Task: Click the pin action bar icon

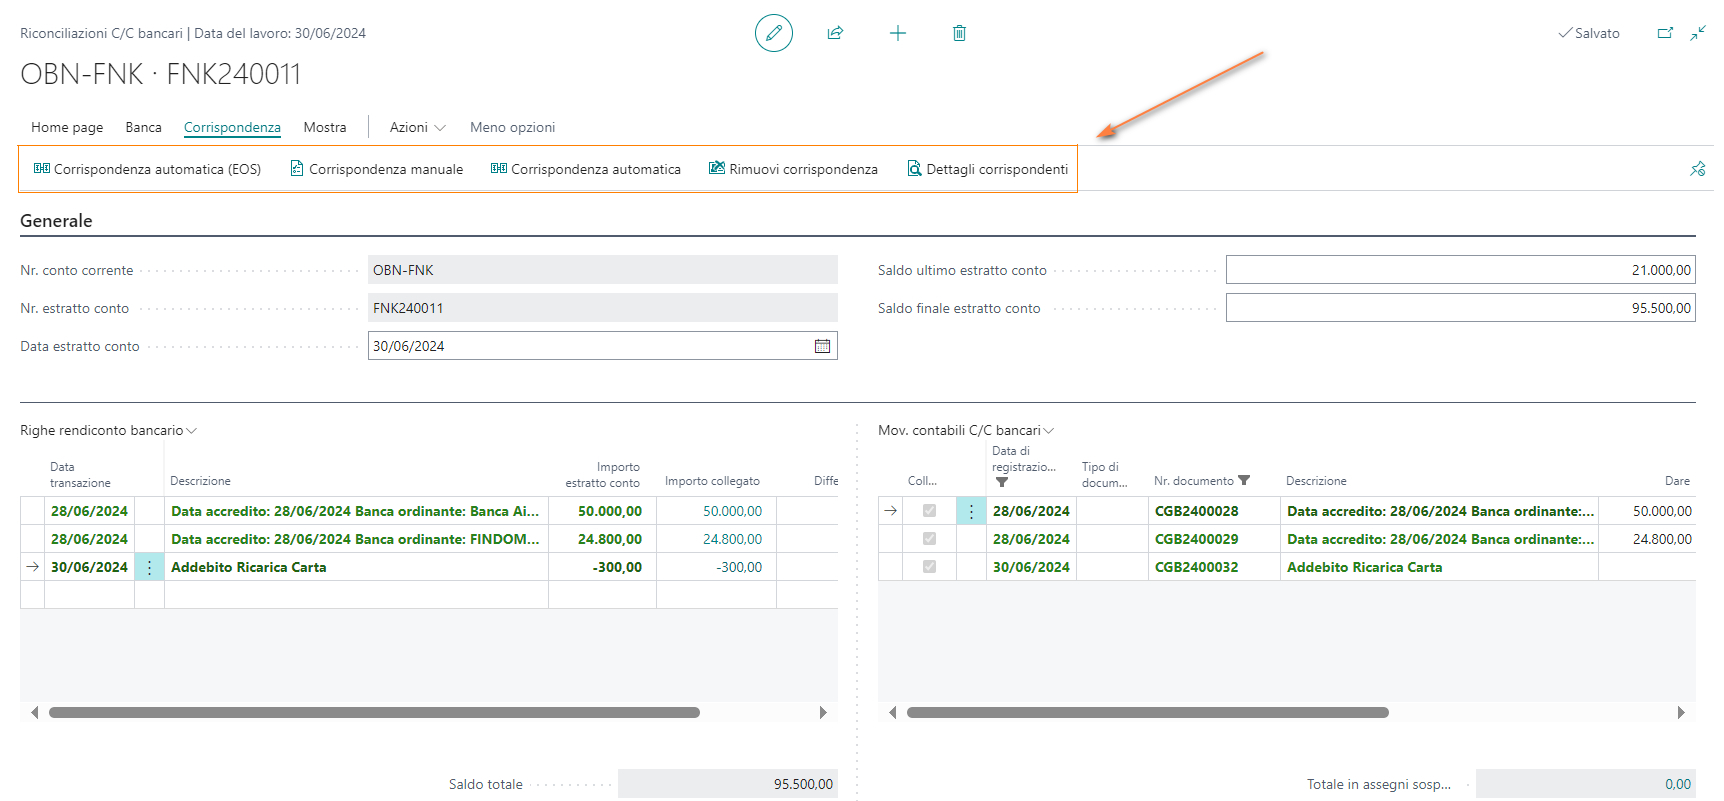Action: 1698,169
